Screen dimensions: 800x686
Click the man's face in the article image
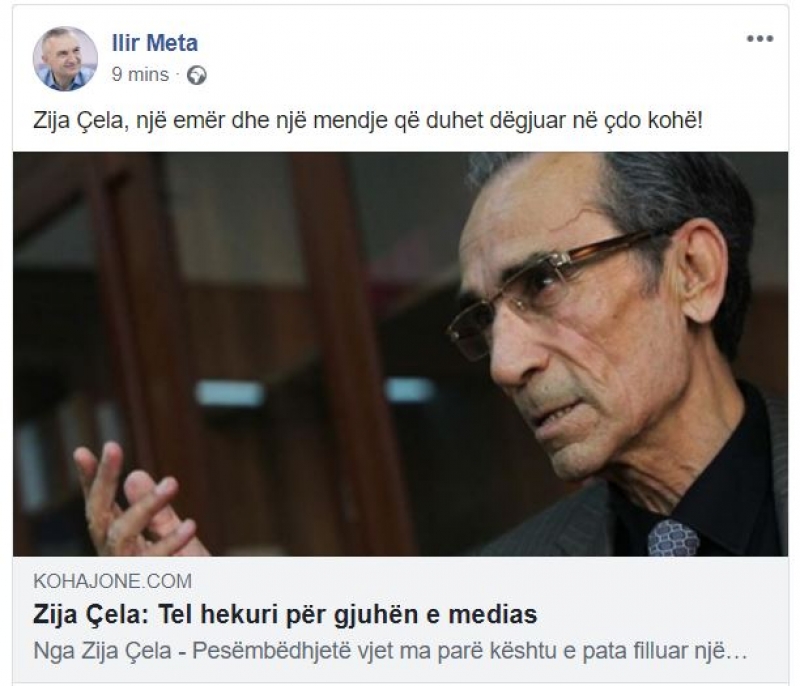tap(571, 326)
